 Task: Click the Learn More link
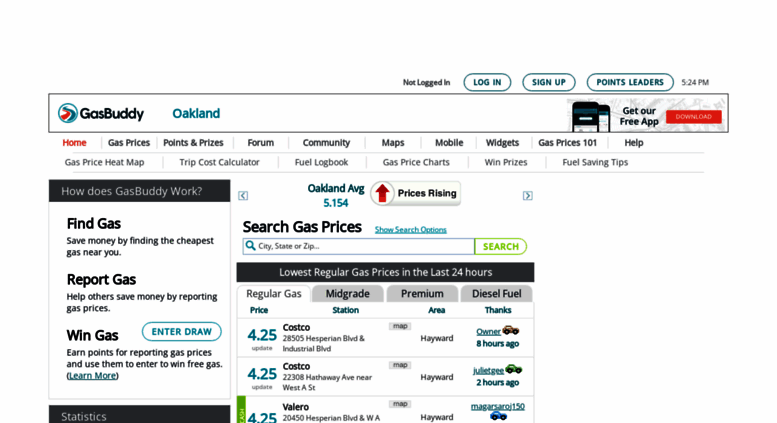click(x=93, y=375)
